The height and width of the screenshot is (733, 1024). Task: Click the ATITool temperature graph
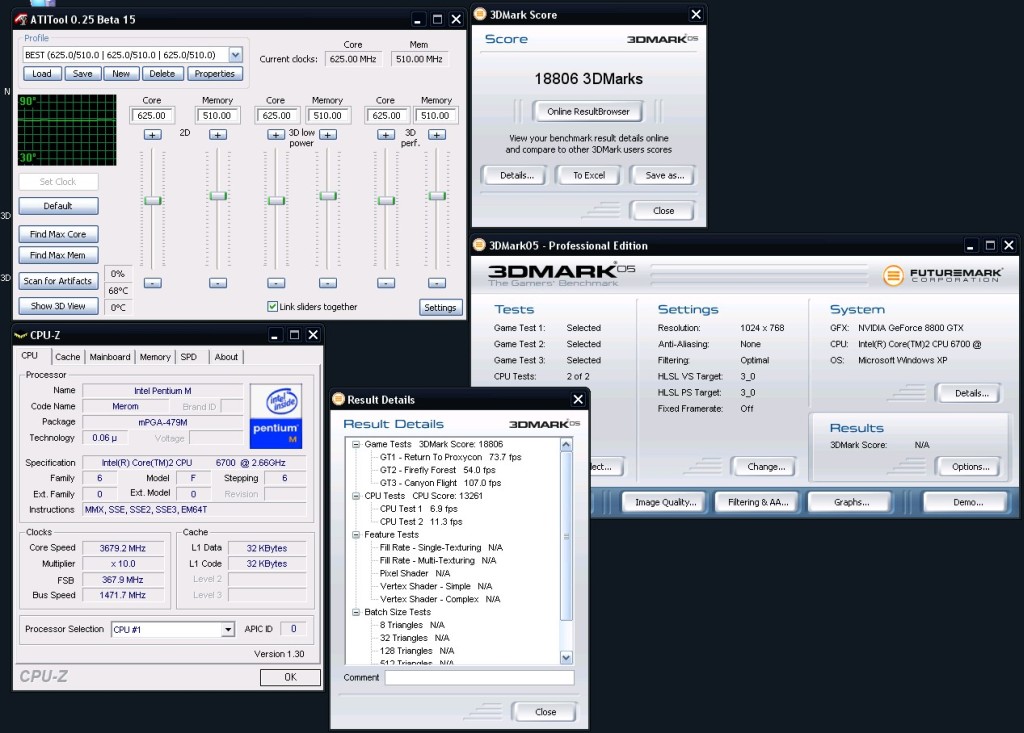coord(67,129)
